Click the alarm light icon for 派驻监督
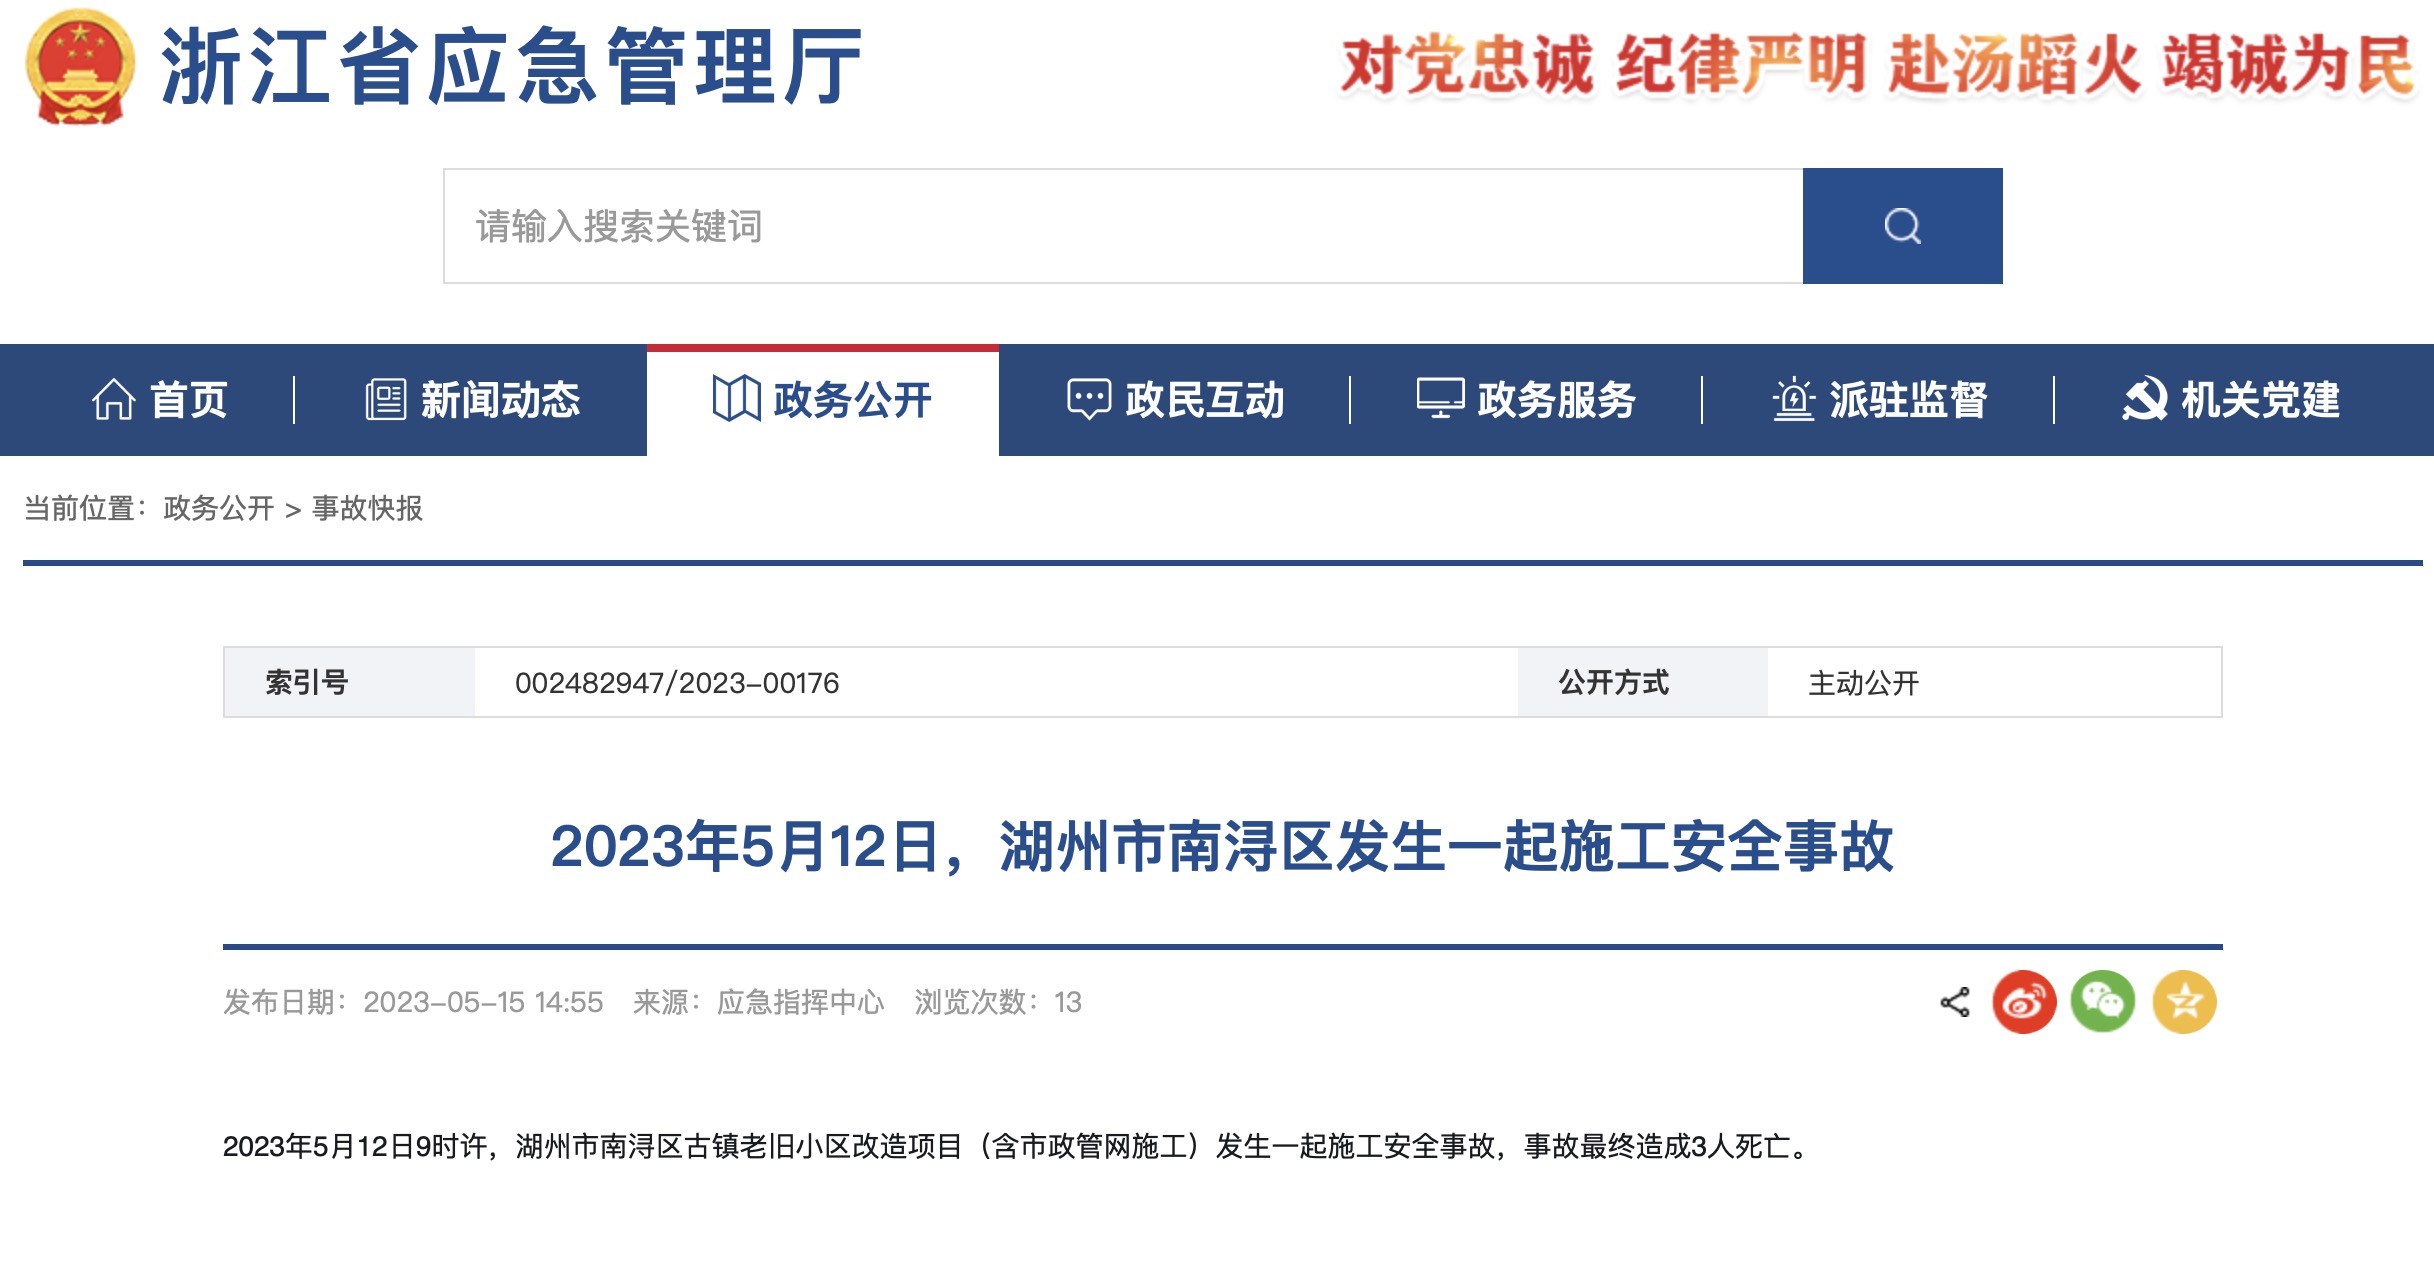 (1793, 400)
